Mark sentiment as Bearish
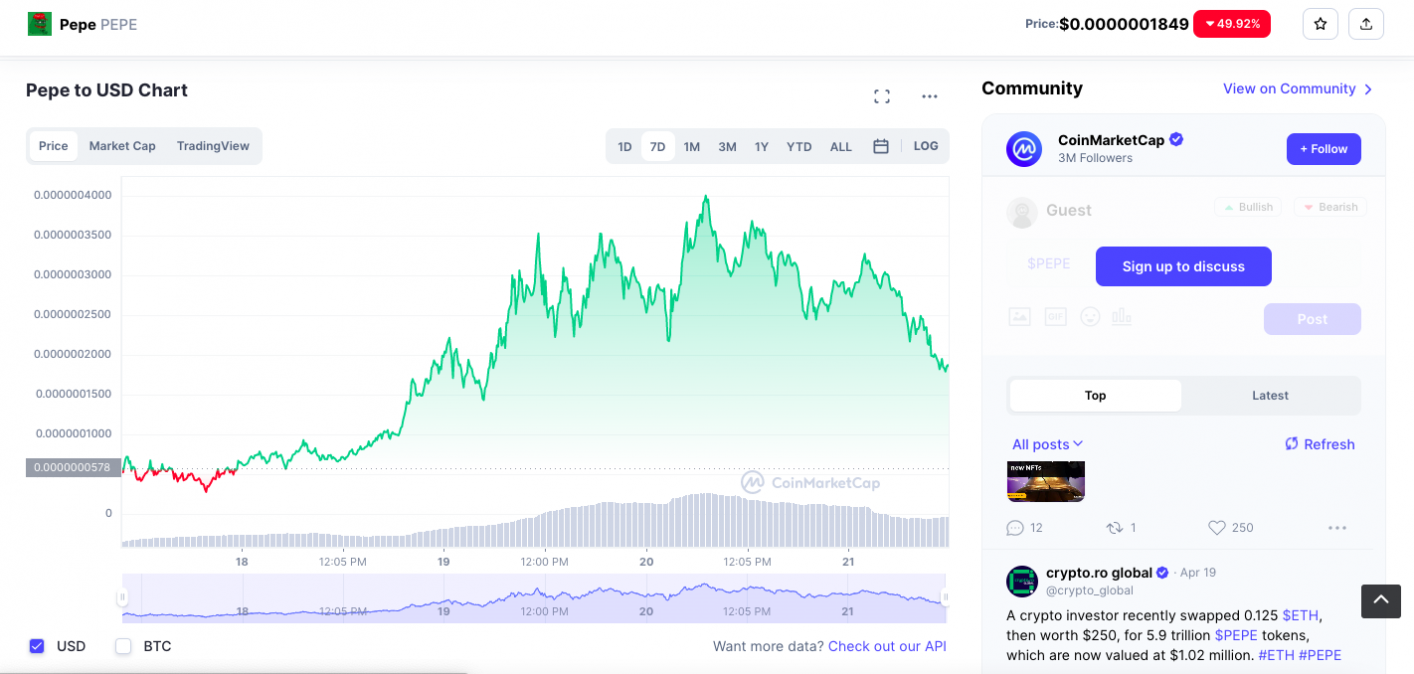Image resolution: width=1414 pixels, height=674 pixels. point(1330,207)
